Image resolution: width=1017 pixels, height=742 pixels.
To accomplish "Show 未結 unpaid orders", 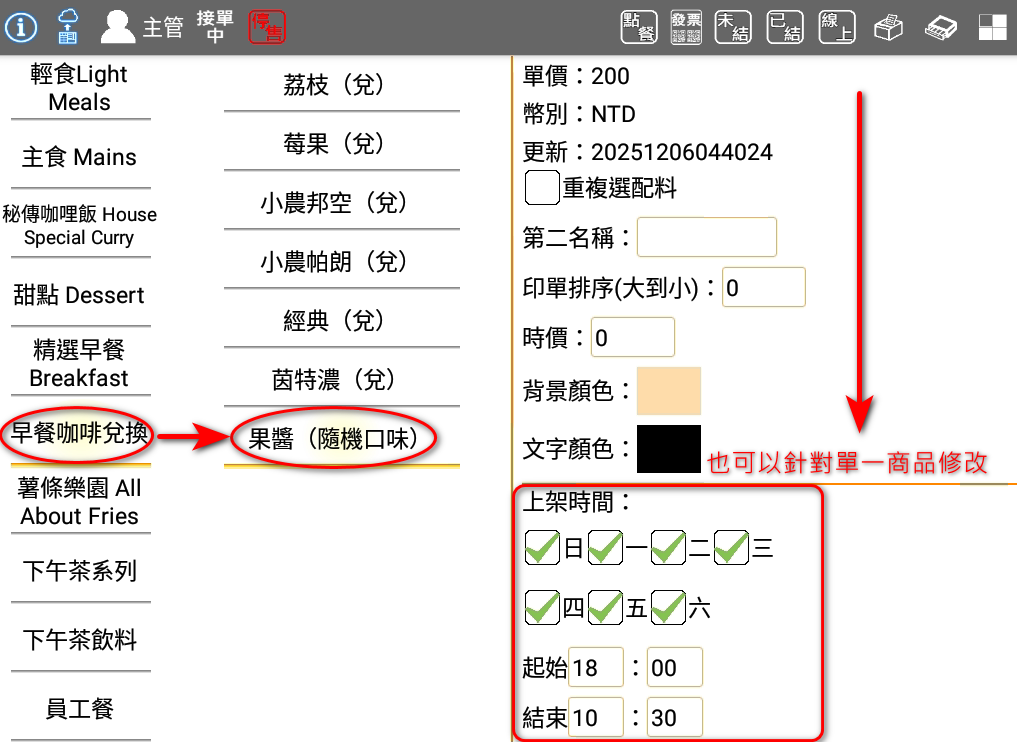I will 733,27.
